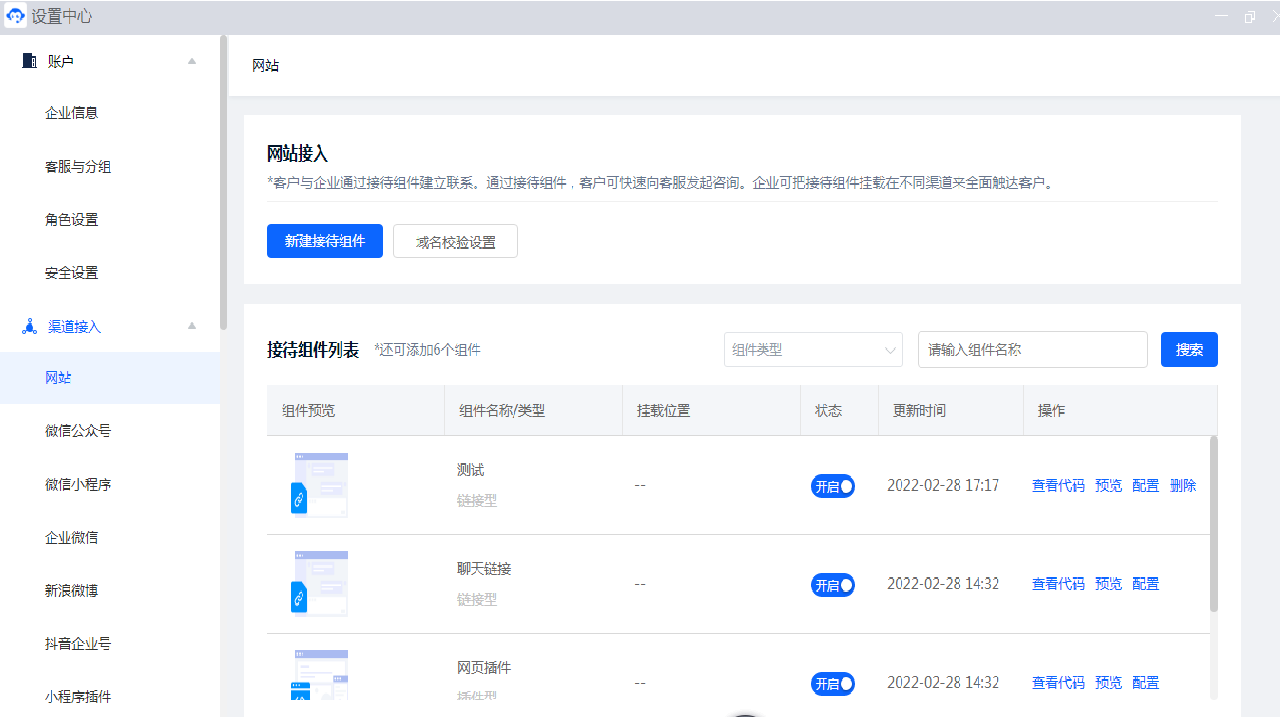Viewport: 1280px width, 720px height.
Task: Collapse the 渠道接入 sidebar section
Action: coord(191,327)
